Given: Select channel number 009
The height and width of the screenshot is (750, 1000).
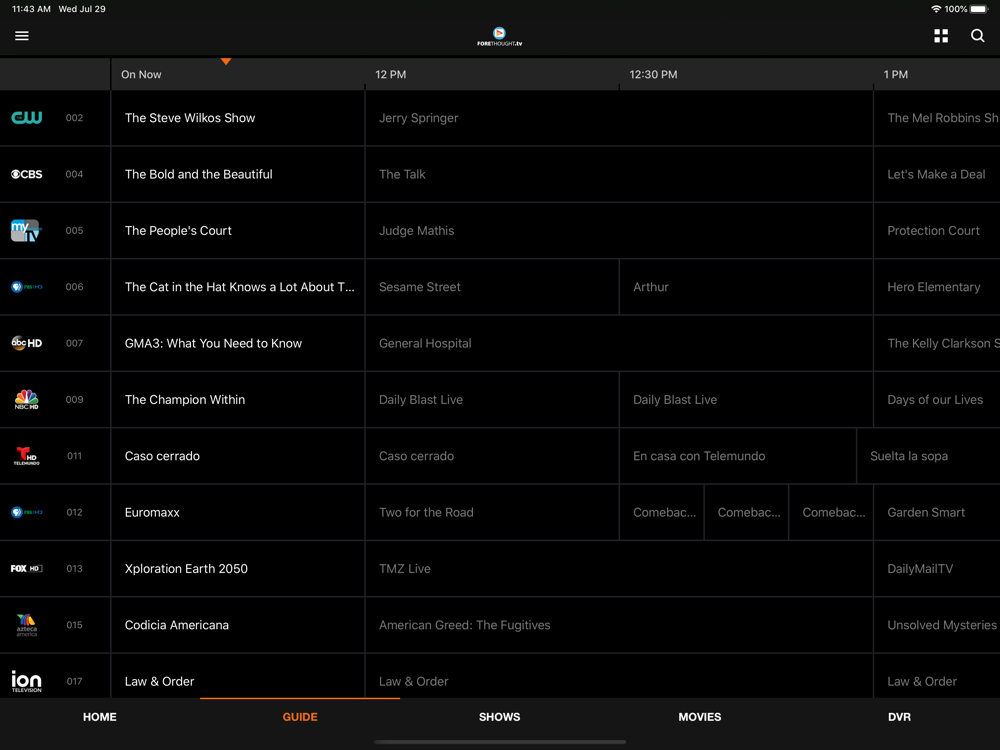Looking at the screenshot, I should coord(75,400).
